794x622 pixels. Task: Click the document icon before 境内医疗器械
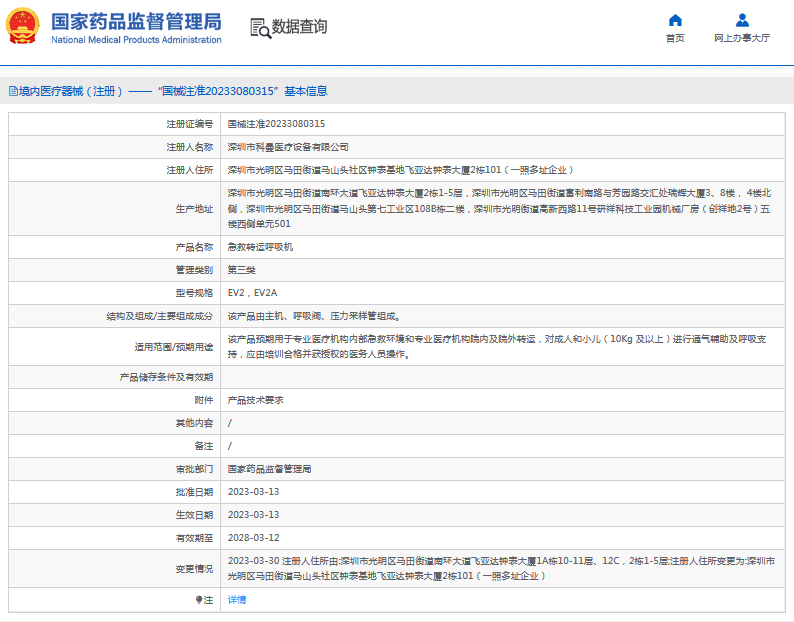[12, 91]
